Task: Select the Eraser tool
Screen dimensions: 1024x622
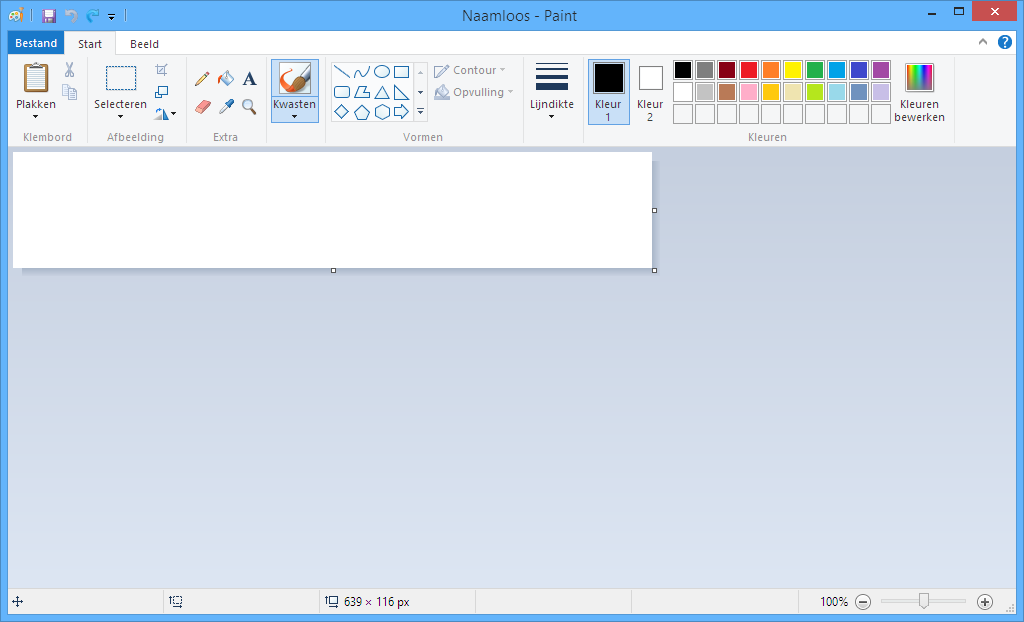Action: [202, 106]
